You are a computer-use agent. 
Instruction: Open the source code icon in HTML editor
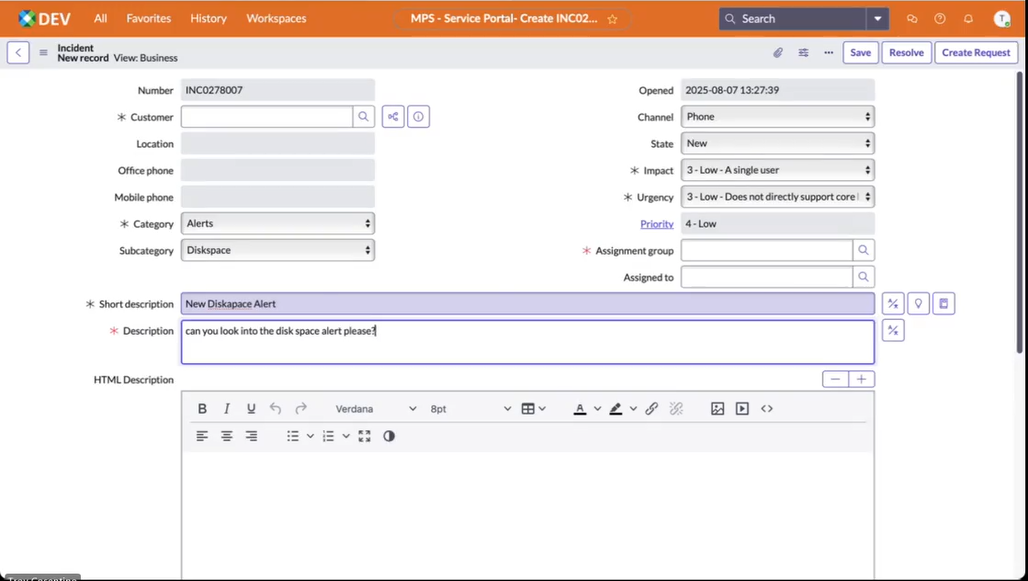coord(766,408)
